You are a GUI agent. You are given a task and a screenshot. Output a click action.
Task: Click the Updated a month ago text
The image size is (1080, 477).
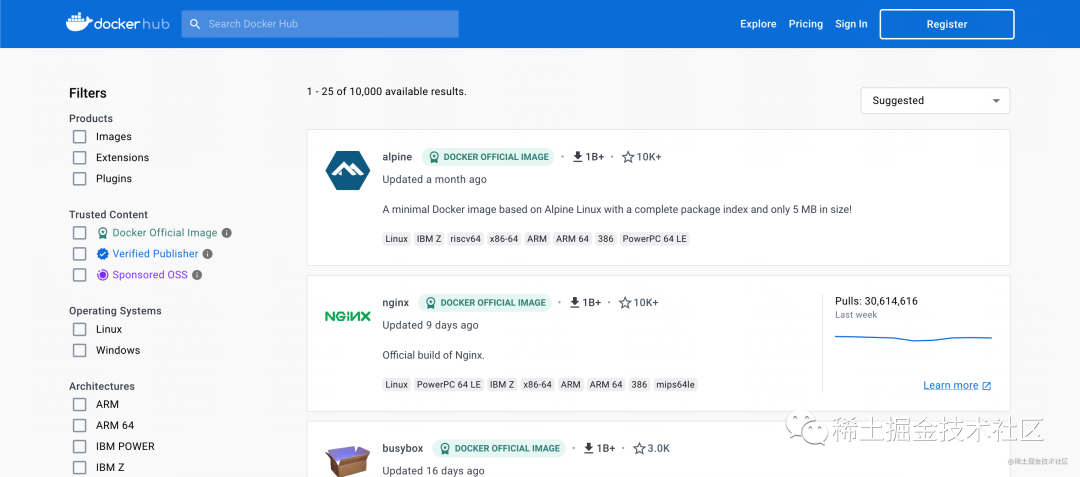[435, 179]
